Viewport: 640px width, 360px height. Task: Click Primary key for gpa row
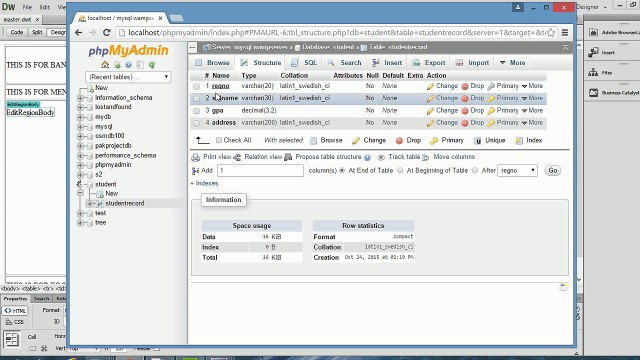pyautogui.click(x=503, y=111)
